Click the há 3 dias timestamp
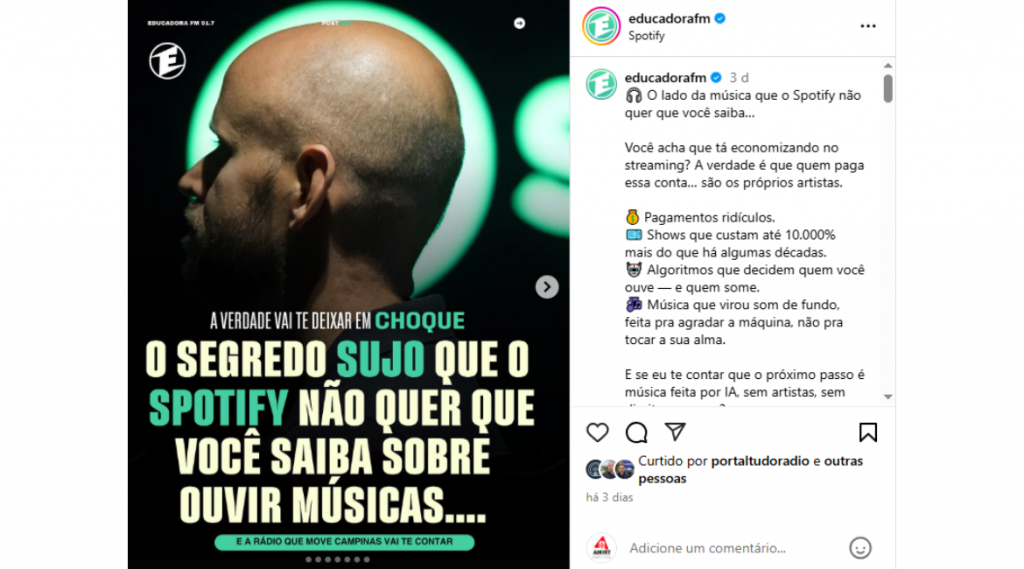Viewport: 1024px width, 569px height. click(609, 497)
